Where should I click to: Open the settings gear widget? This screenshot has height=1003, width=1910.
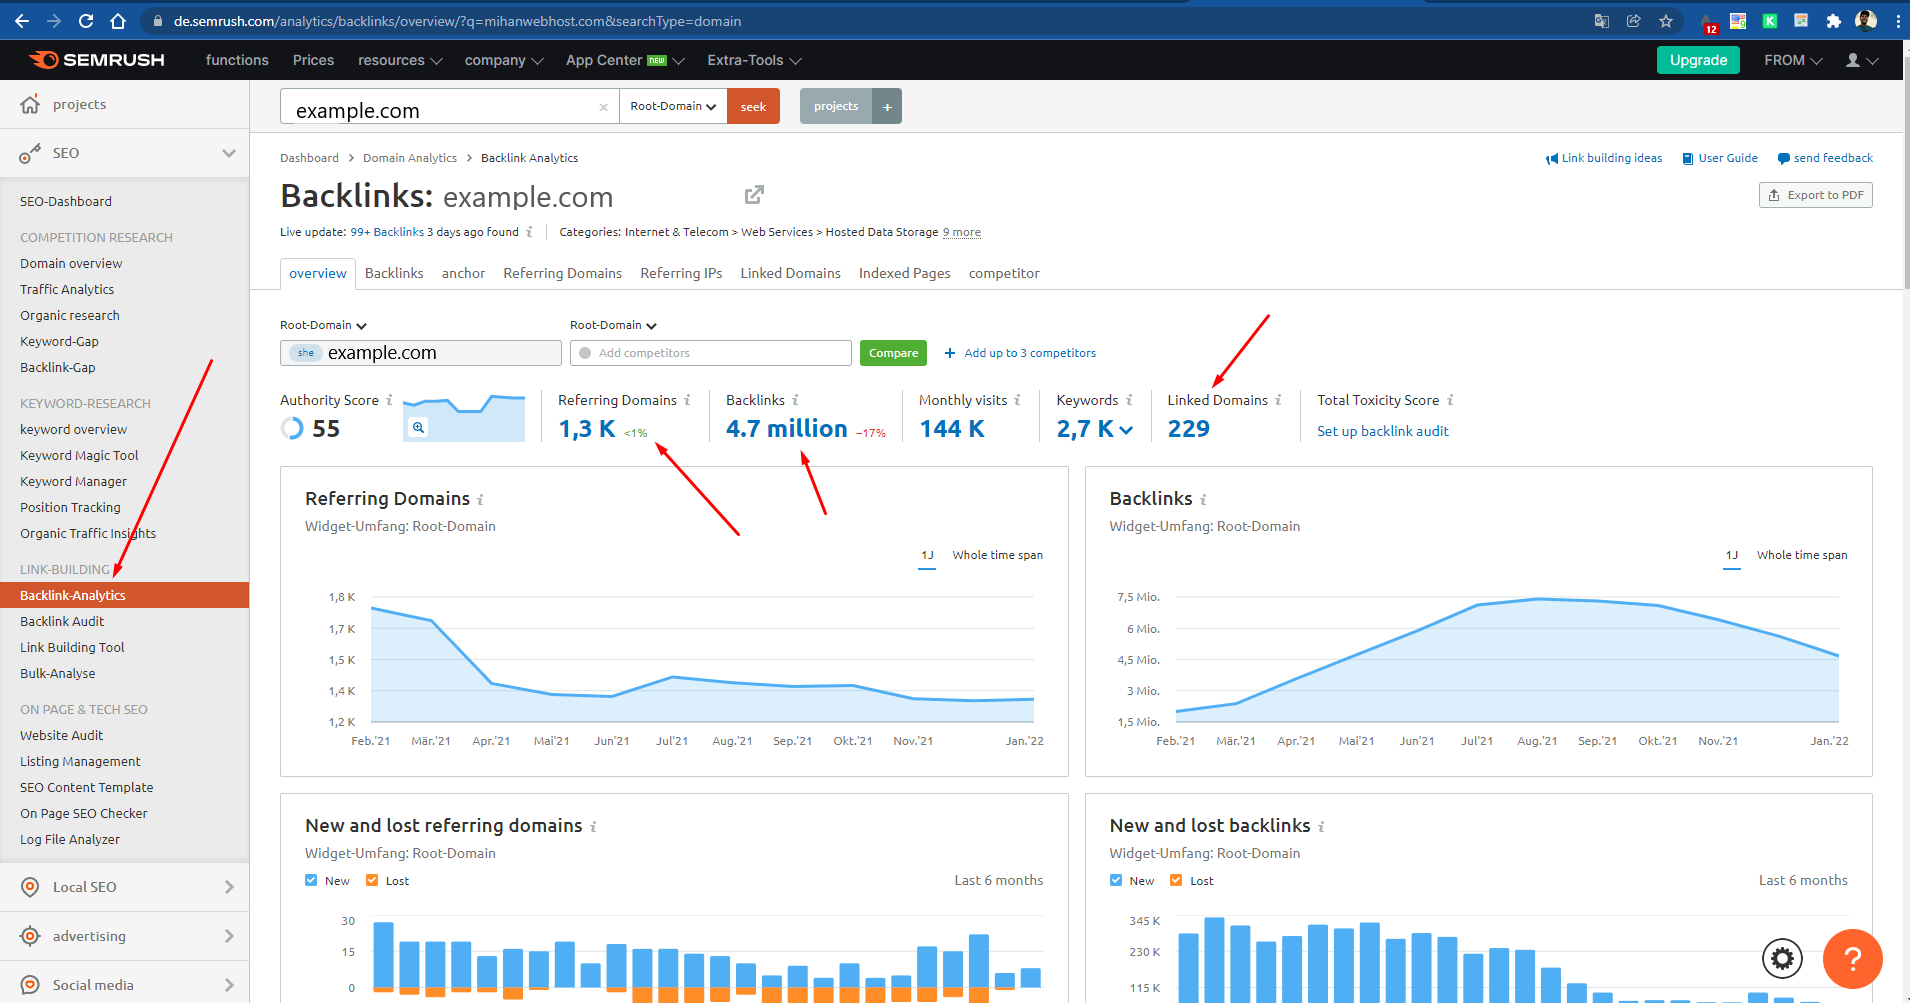[1782, 959]
